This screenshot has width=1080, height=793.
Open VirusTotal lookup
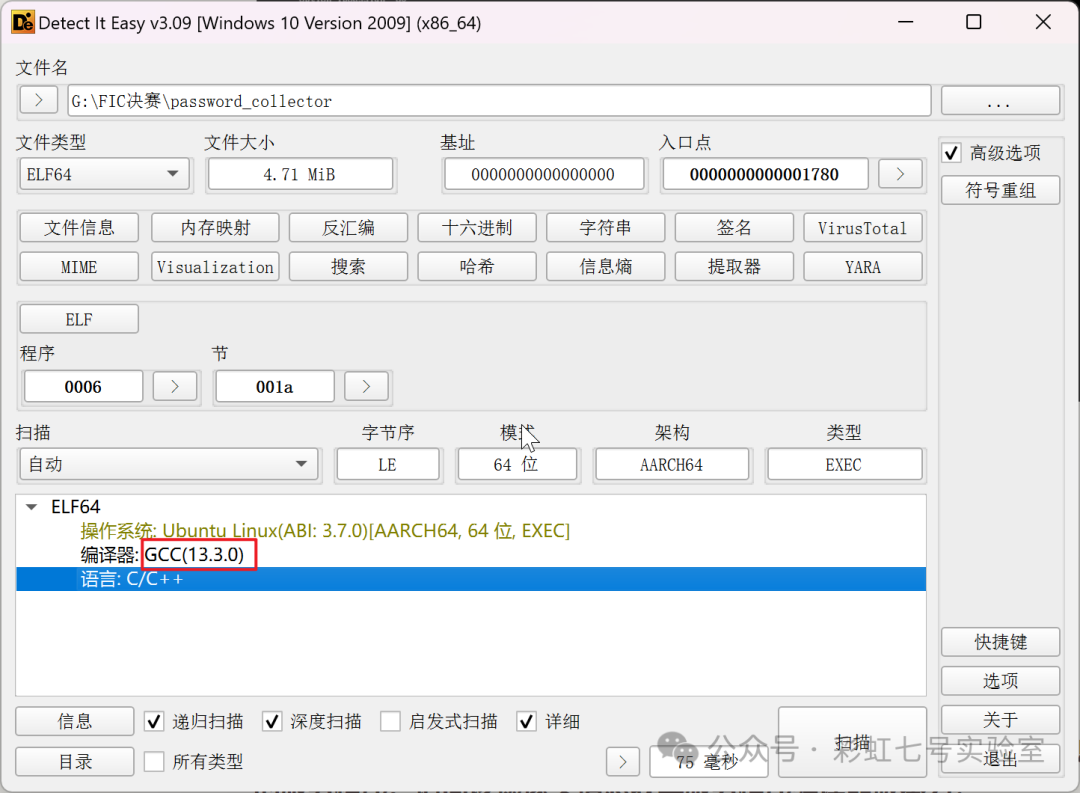coord(862,228)
